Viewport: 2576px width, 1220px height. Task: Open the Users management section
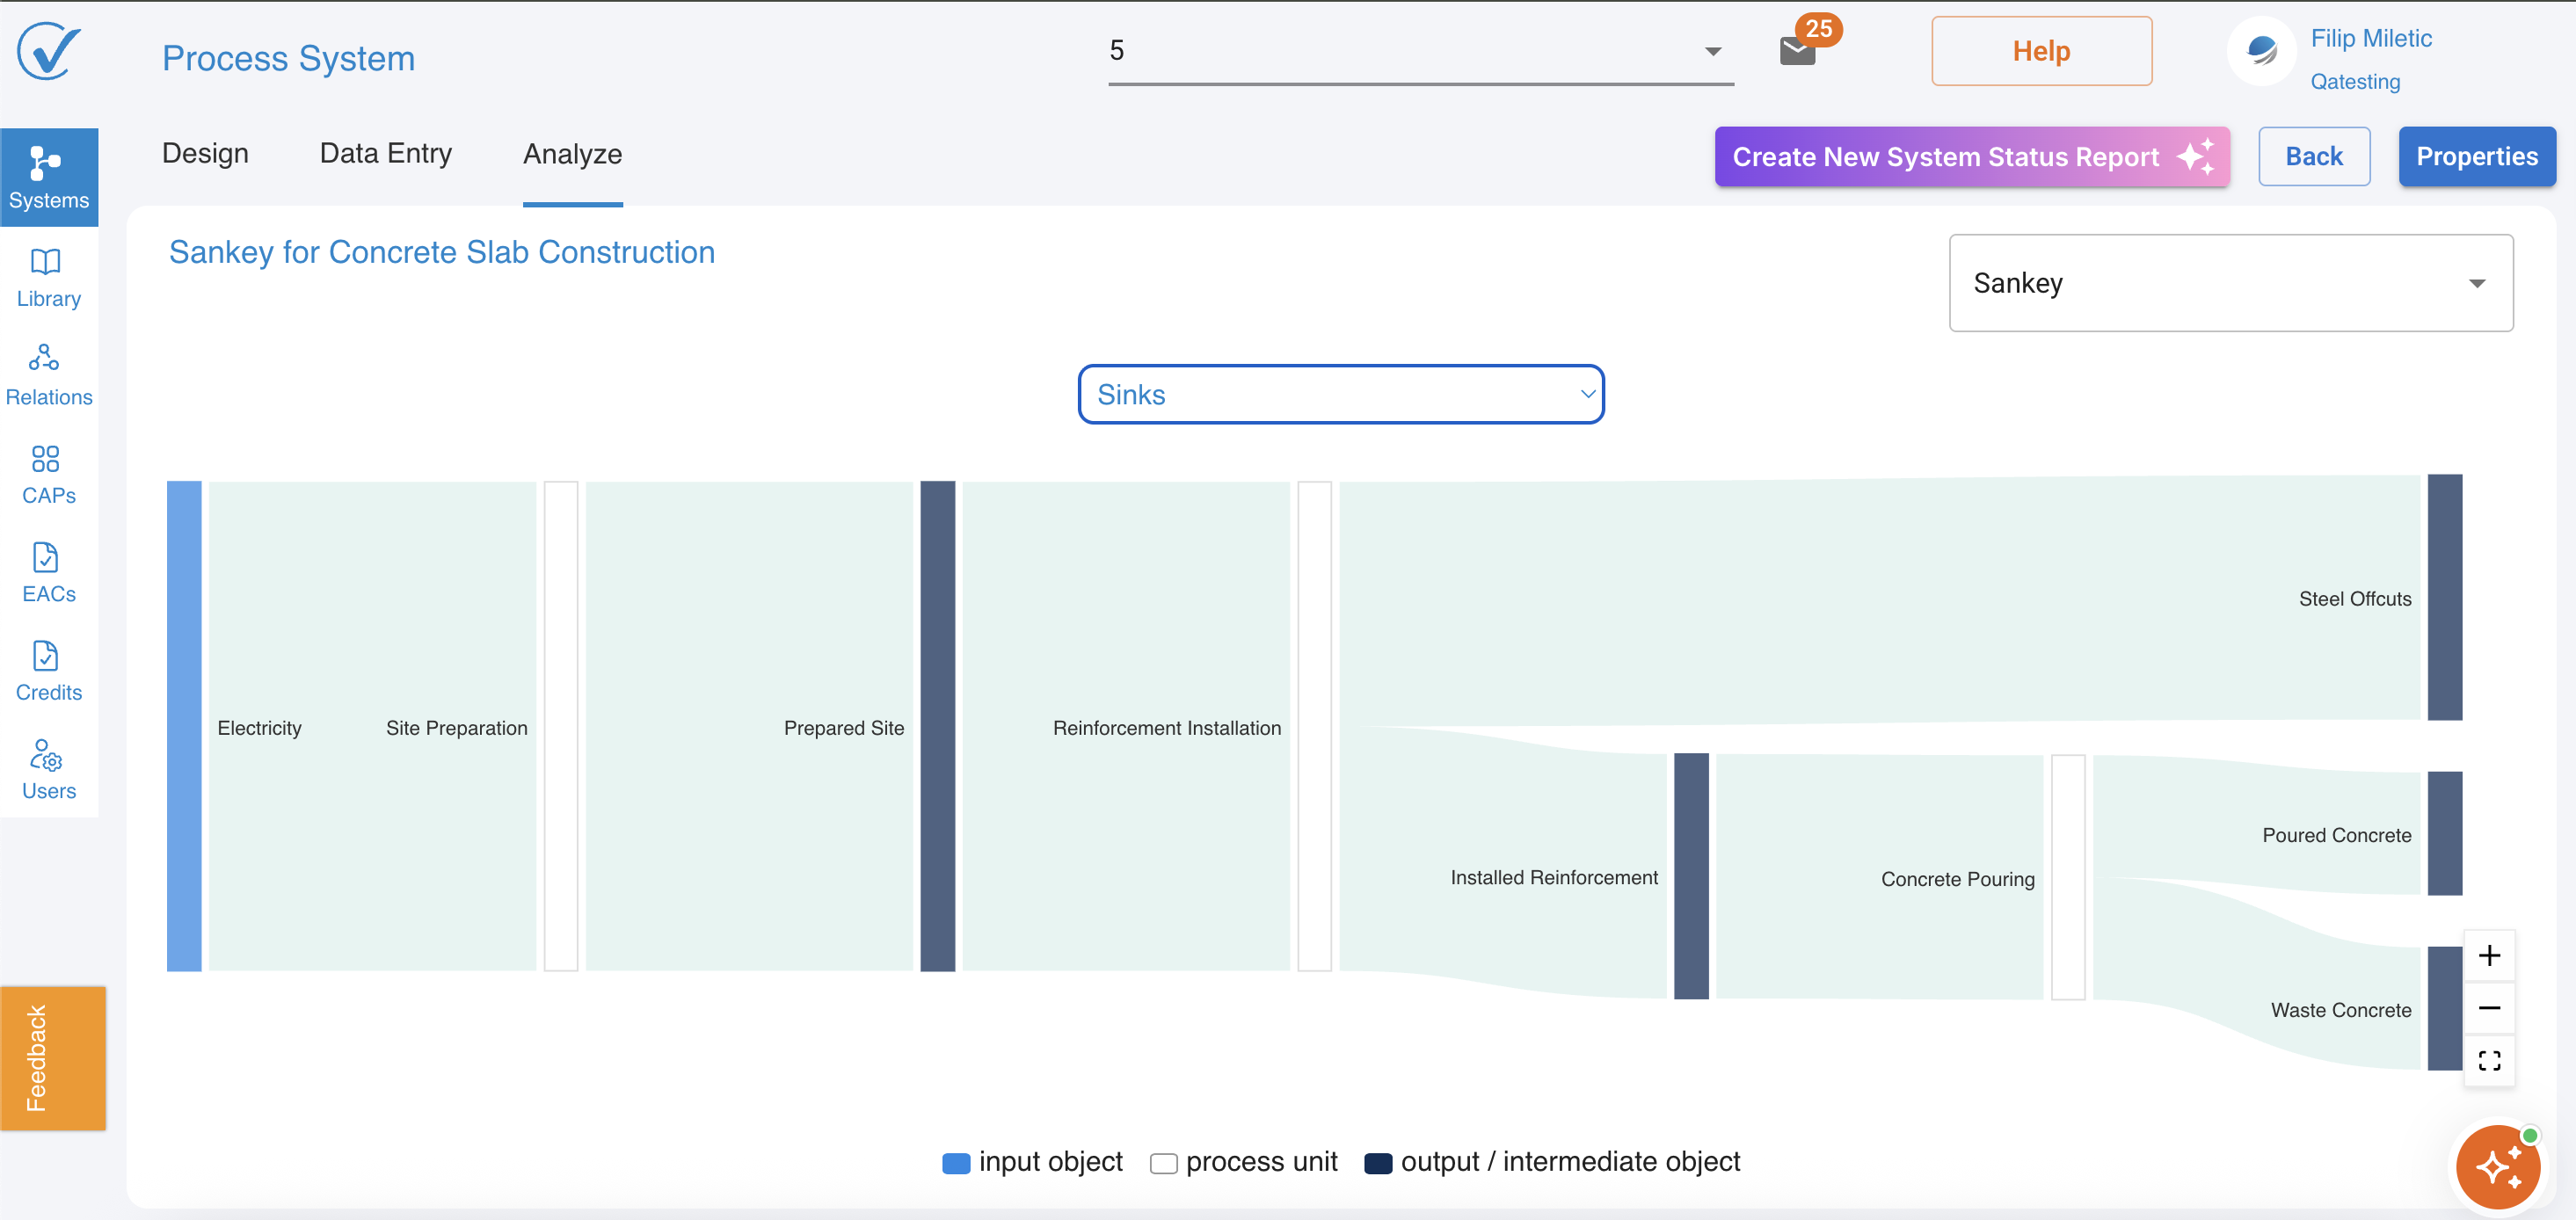tap(48, 769)
